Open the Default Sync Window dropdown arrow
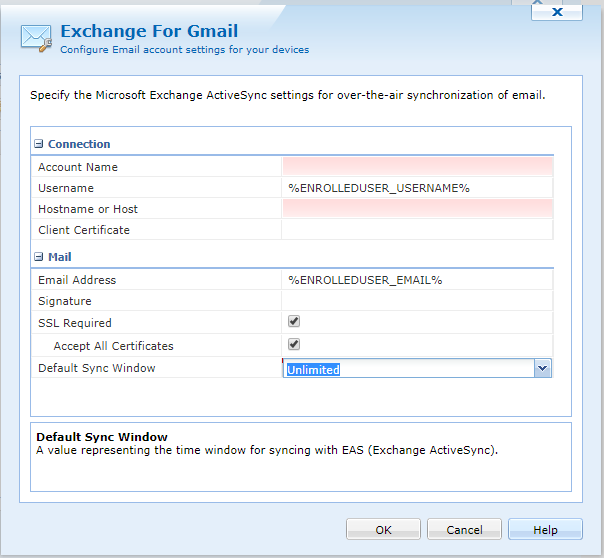 pos(542,369)
